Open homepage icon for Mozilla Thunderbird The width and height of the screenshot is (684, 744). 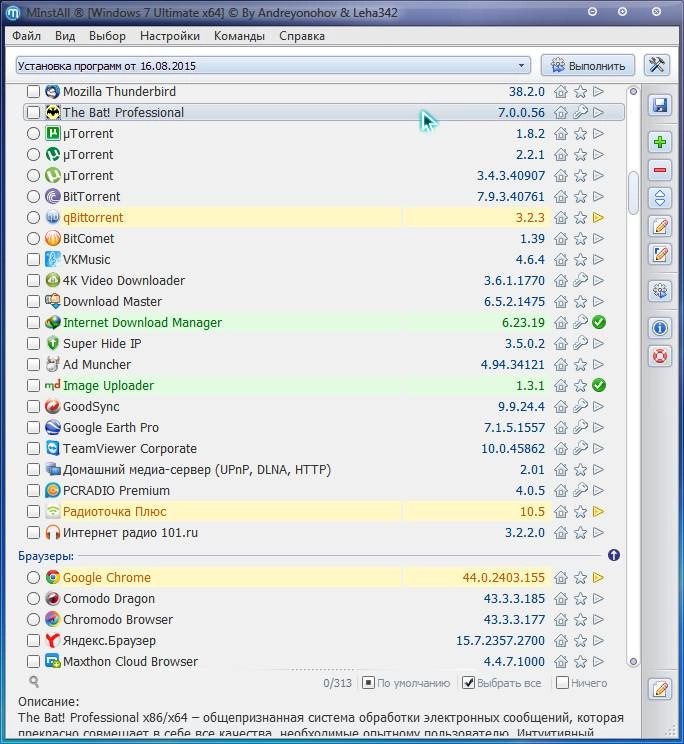click(x=561, y=92)
